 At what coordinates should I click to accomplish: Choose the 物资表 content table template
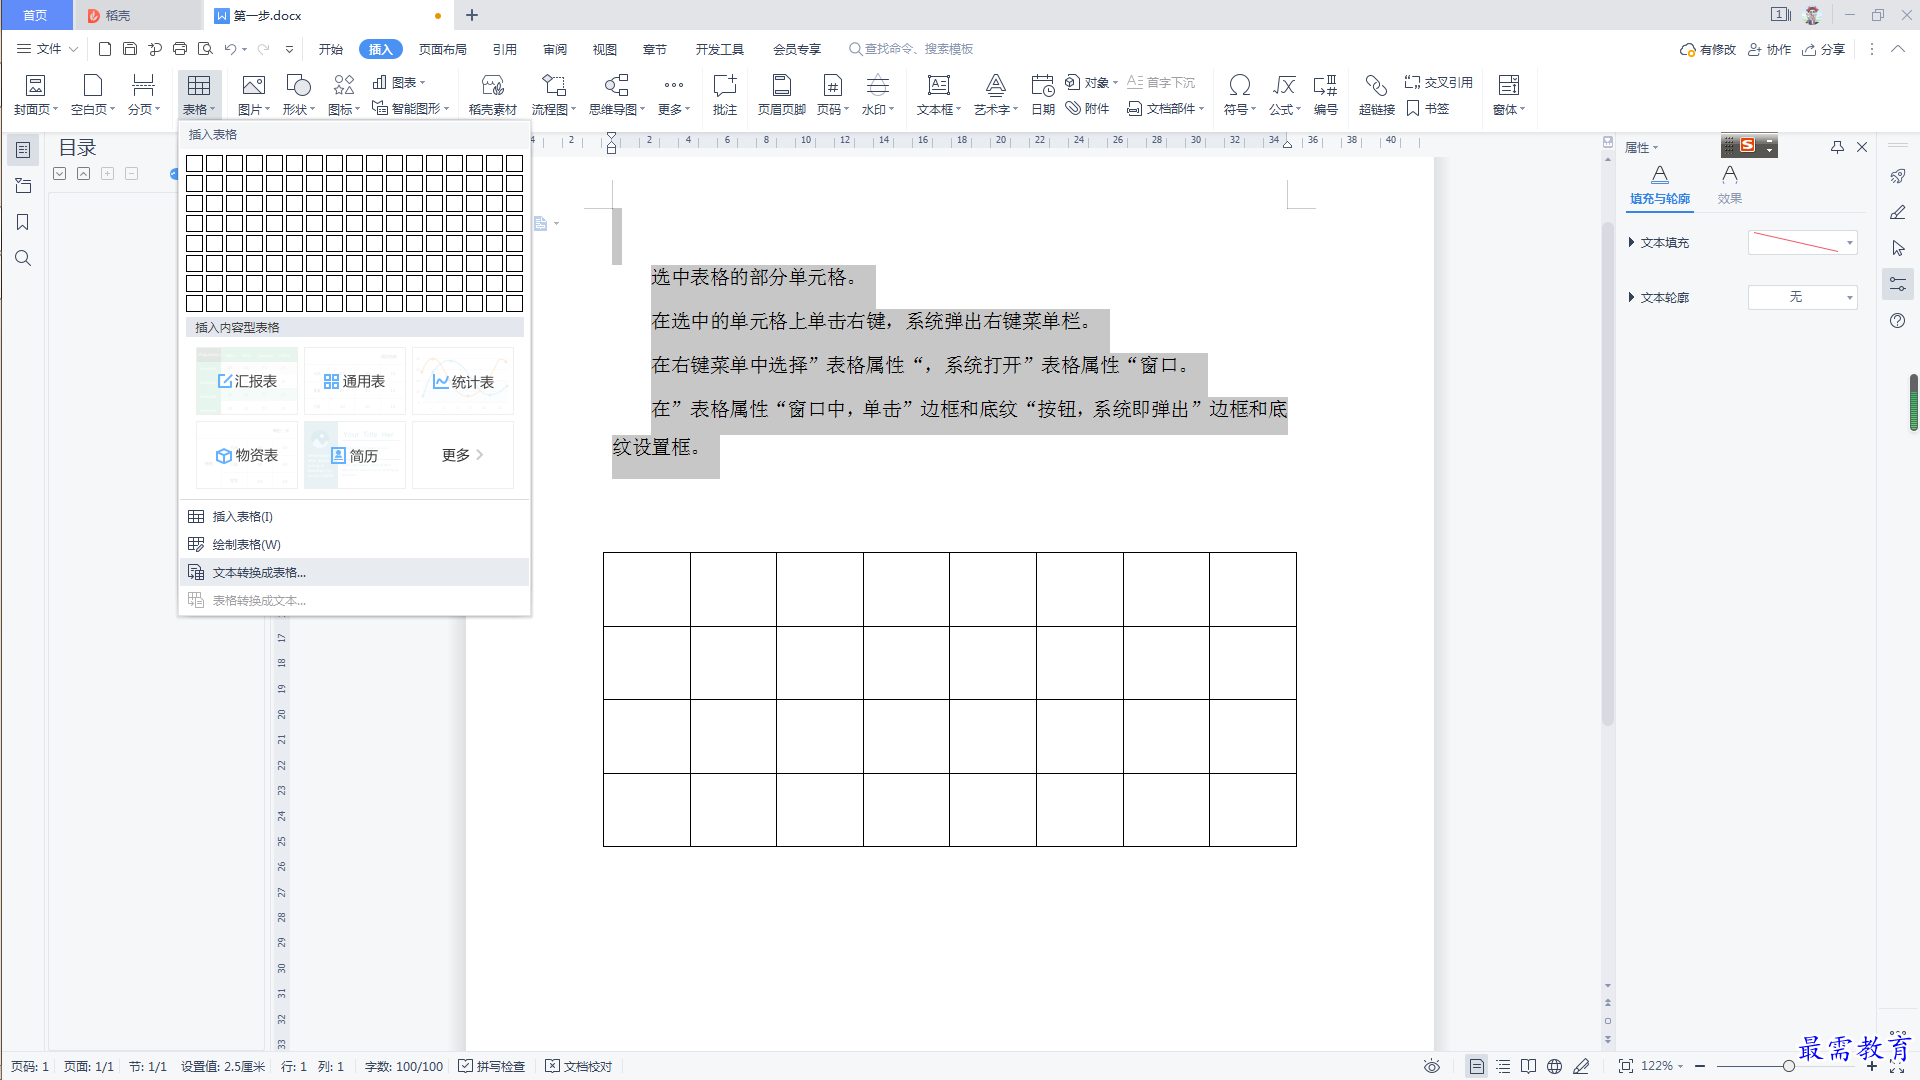(x=247, y=455)
